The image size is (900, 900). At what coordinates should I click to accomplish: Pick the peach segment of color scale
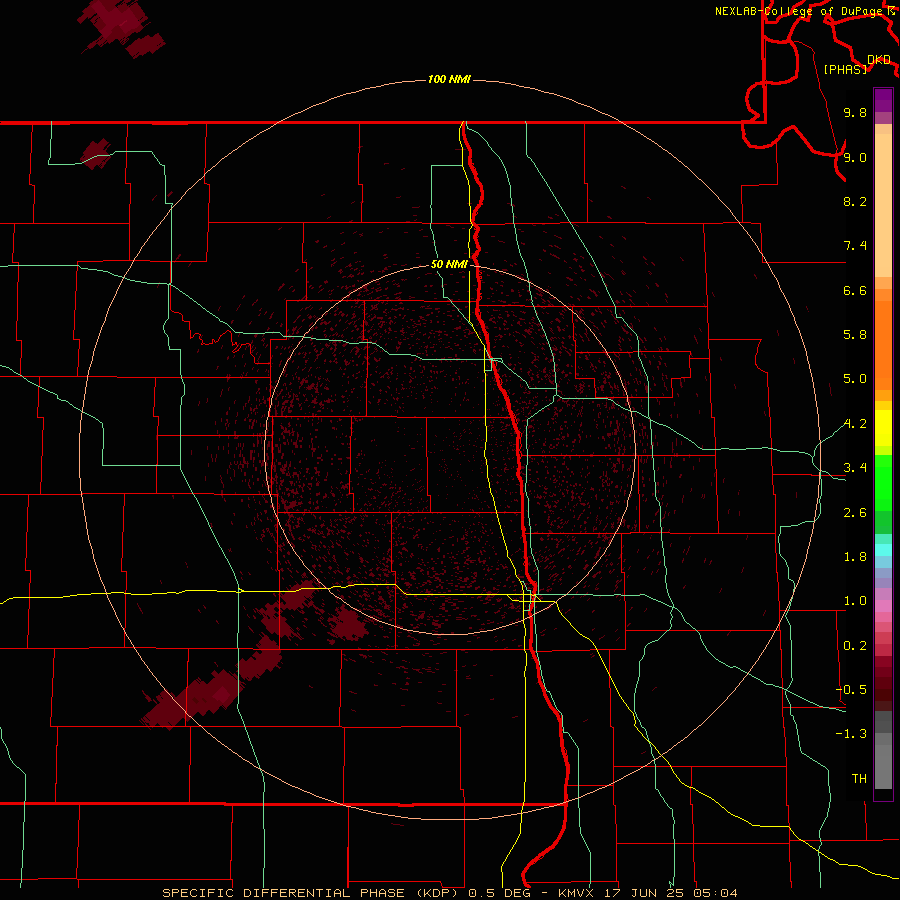883,205
